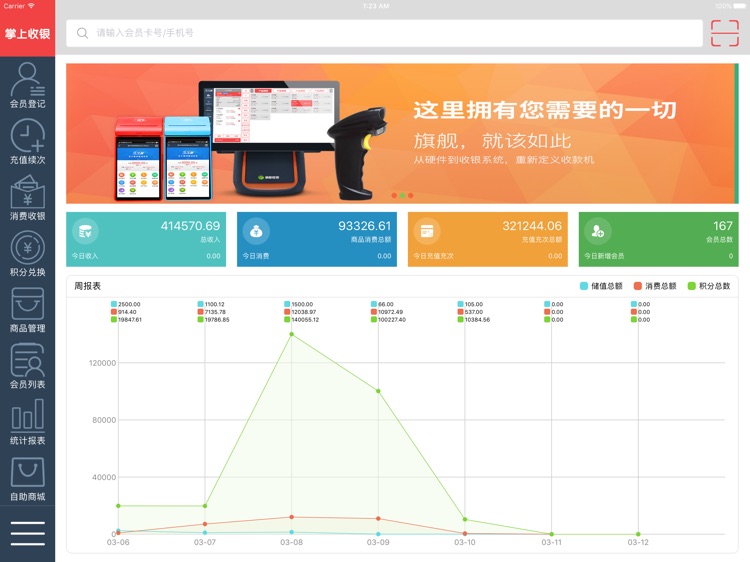Click the 今日新增会员 label
The height and width of the screenshot is (562, 750).
604,256
